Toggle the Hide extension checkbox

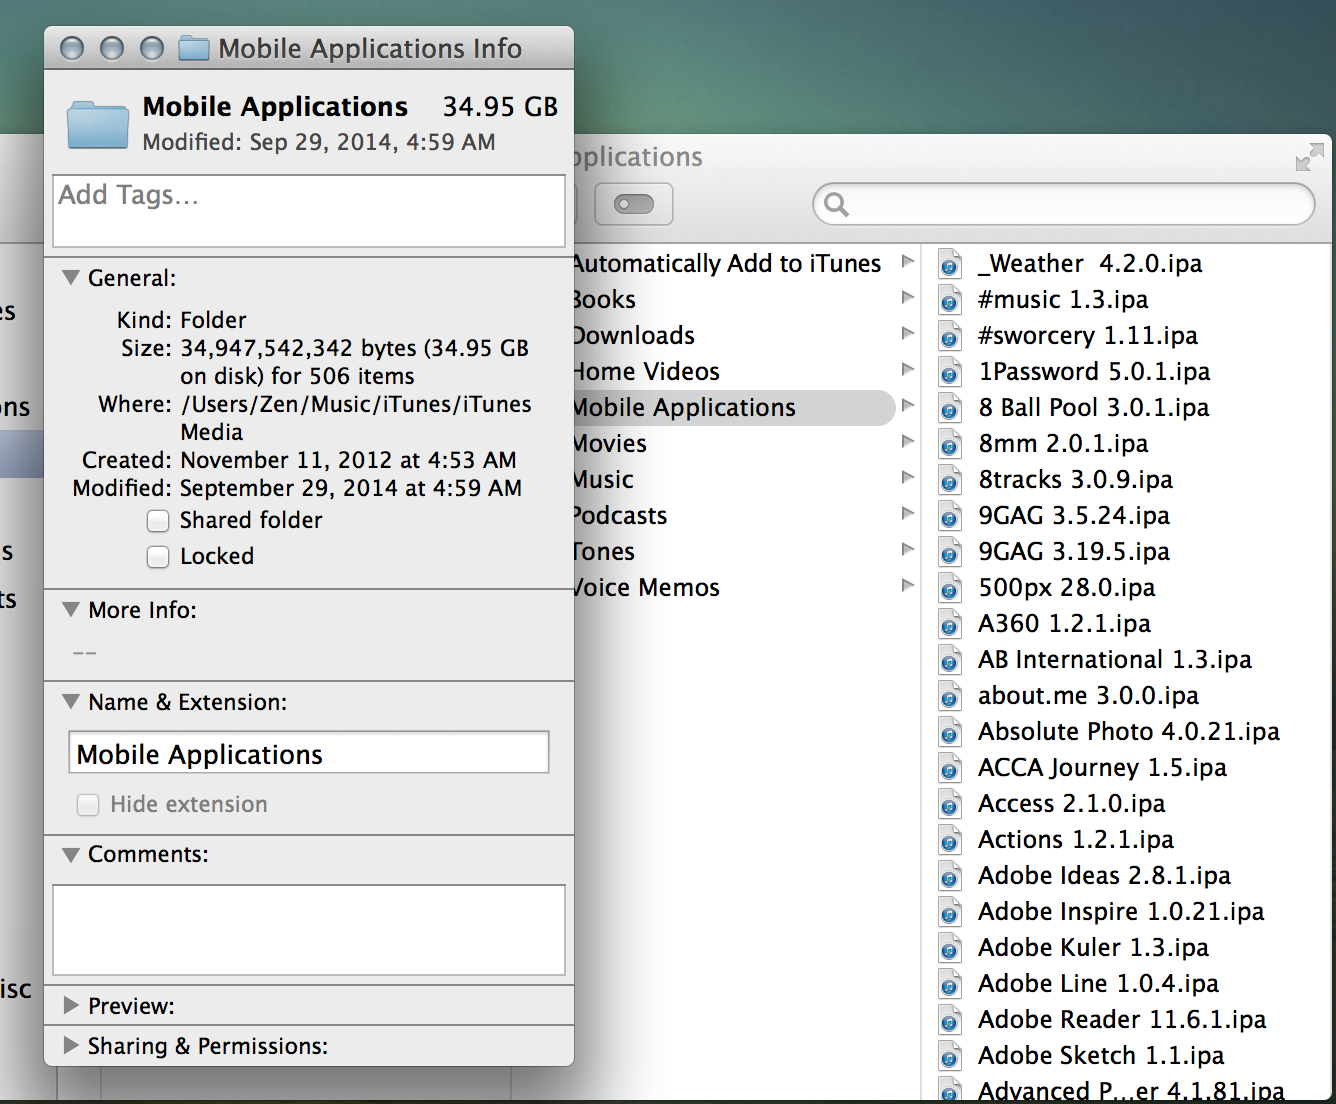pyautogui.click(x=88, y=805)
